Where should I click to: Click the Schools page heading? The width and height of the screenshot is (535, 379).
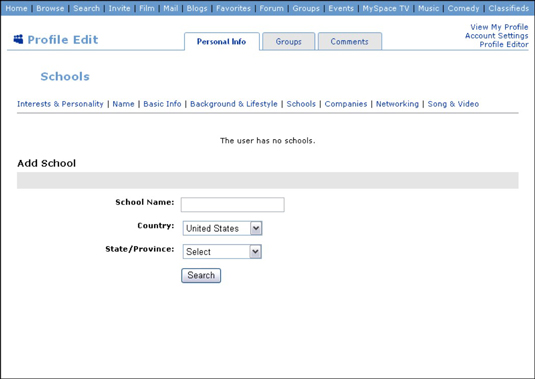coord(65,76)
